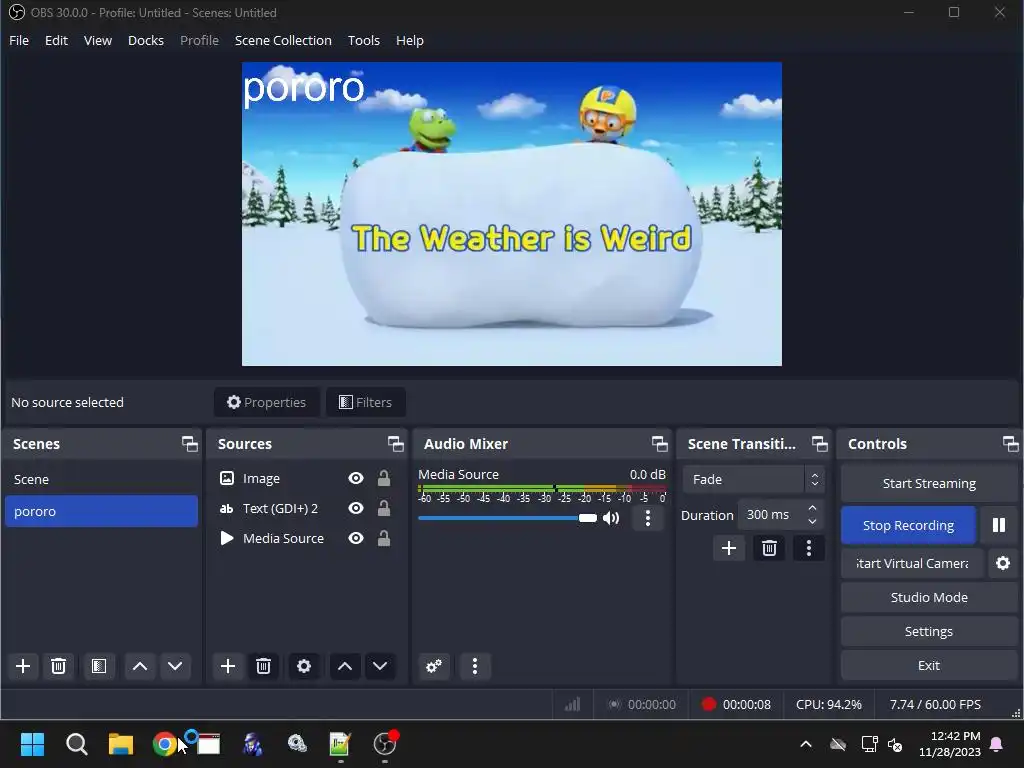1024x768 pixels.
Task: Open source properties gear in Sources panel
Action: pos(304,666)
